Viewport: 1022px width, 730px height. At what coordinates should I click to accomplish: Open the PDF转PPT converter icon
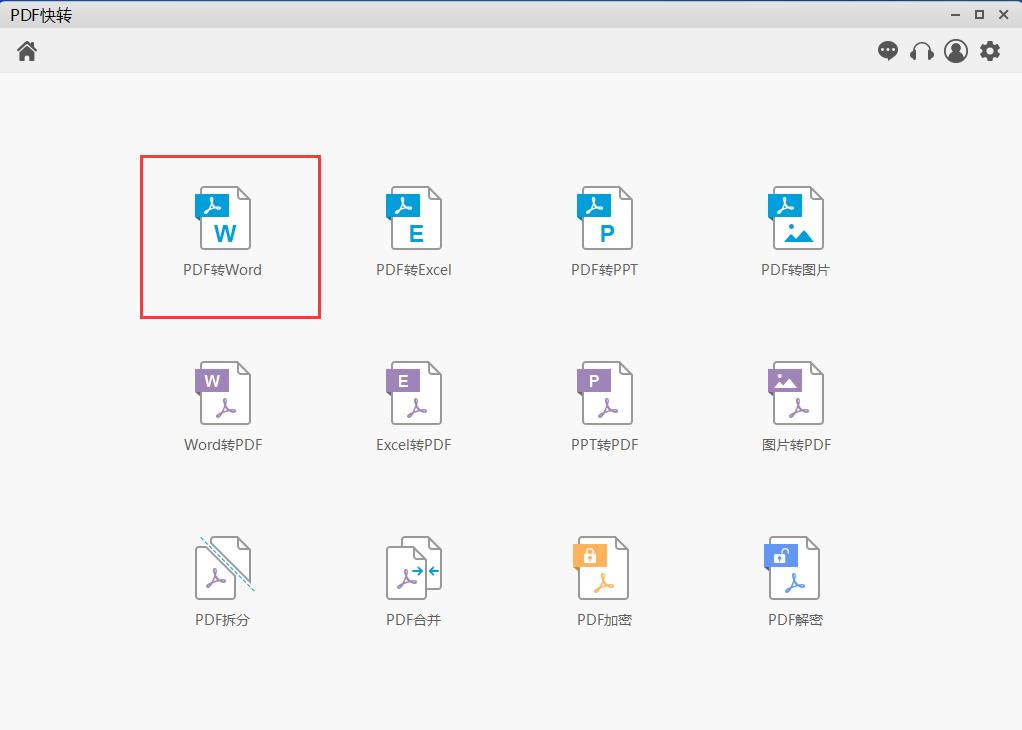pos(605,218)
